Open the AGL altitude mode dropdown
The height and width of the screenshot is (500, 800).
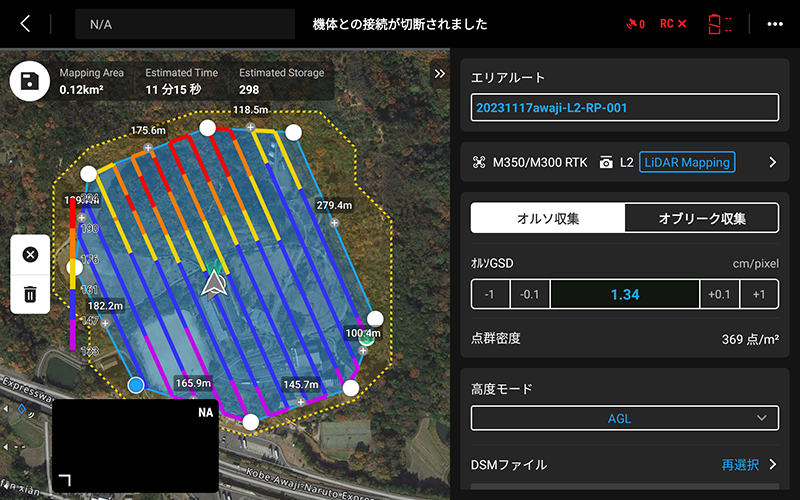click(x=624, y=418)
